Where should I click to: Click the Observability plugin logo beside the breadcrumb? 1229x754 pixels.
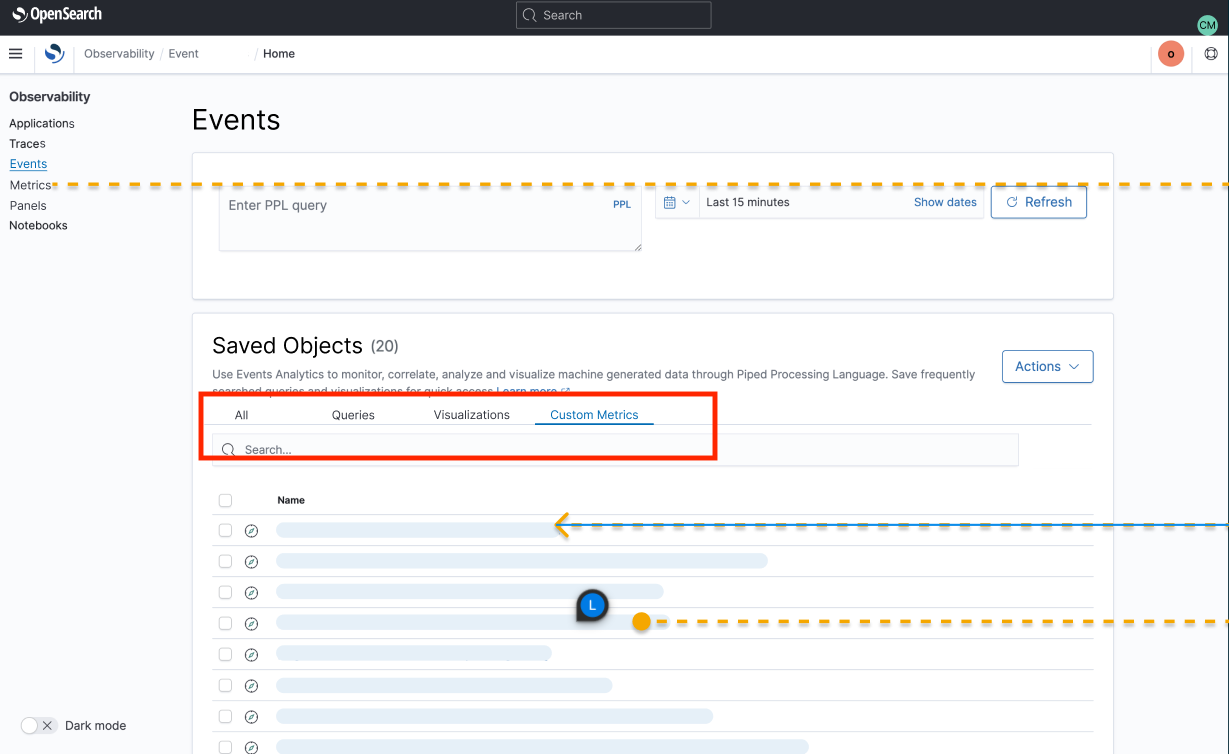[x=54, y=53]
